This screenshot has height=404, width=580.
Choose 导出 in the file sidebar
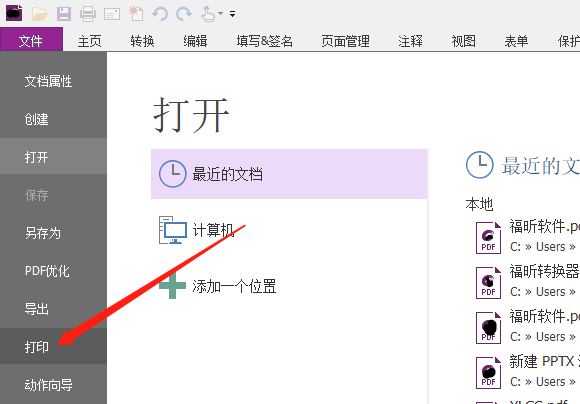[53, 309]
